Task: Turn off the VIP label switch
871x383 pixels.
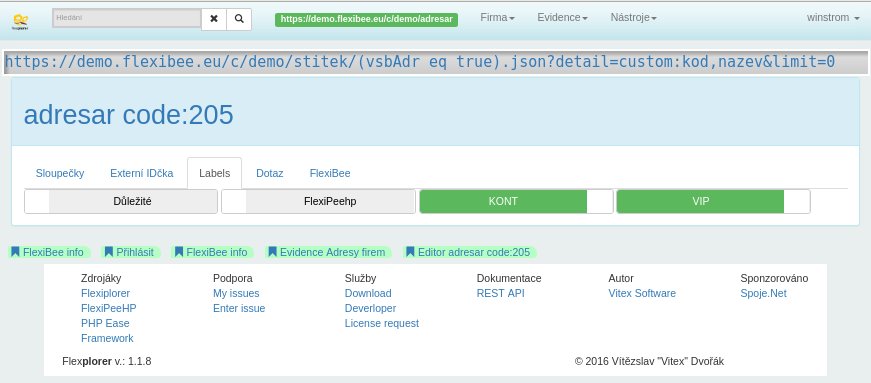Action: click(x=713, y=201)
